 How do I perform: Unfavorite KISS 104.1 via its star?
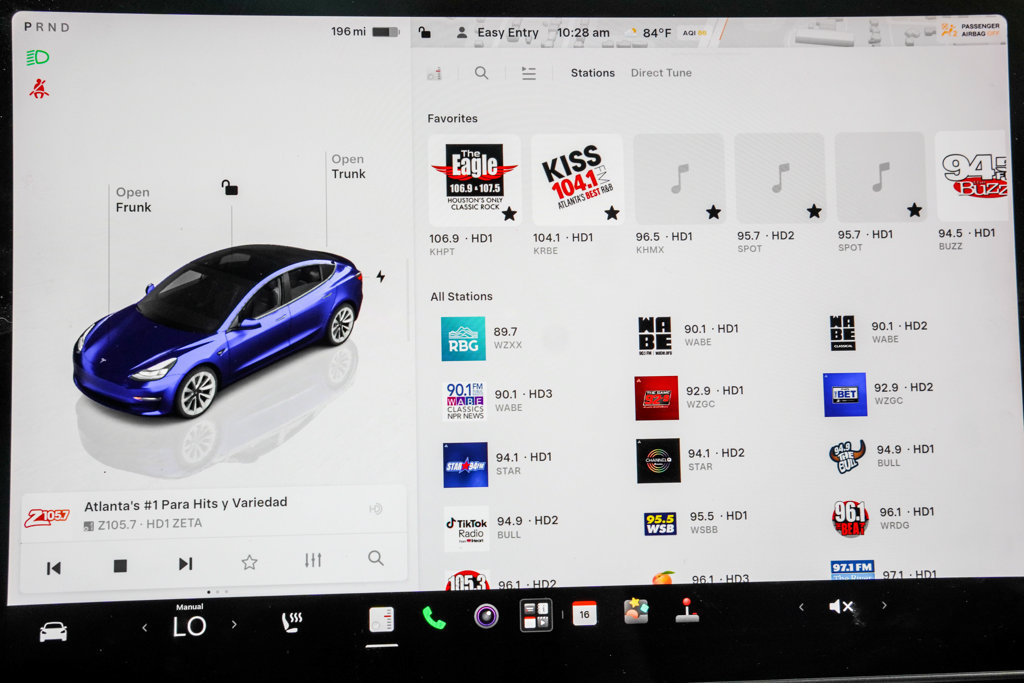pyautogui.click(x=611, y=212)
